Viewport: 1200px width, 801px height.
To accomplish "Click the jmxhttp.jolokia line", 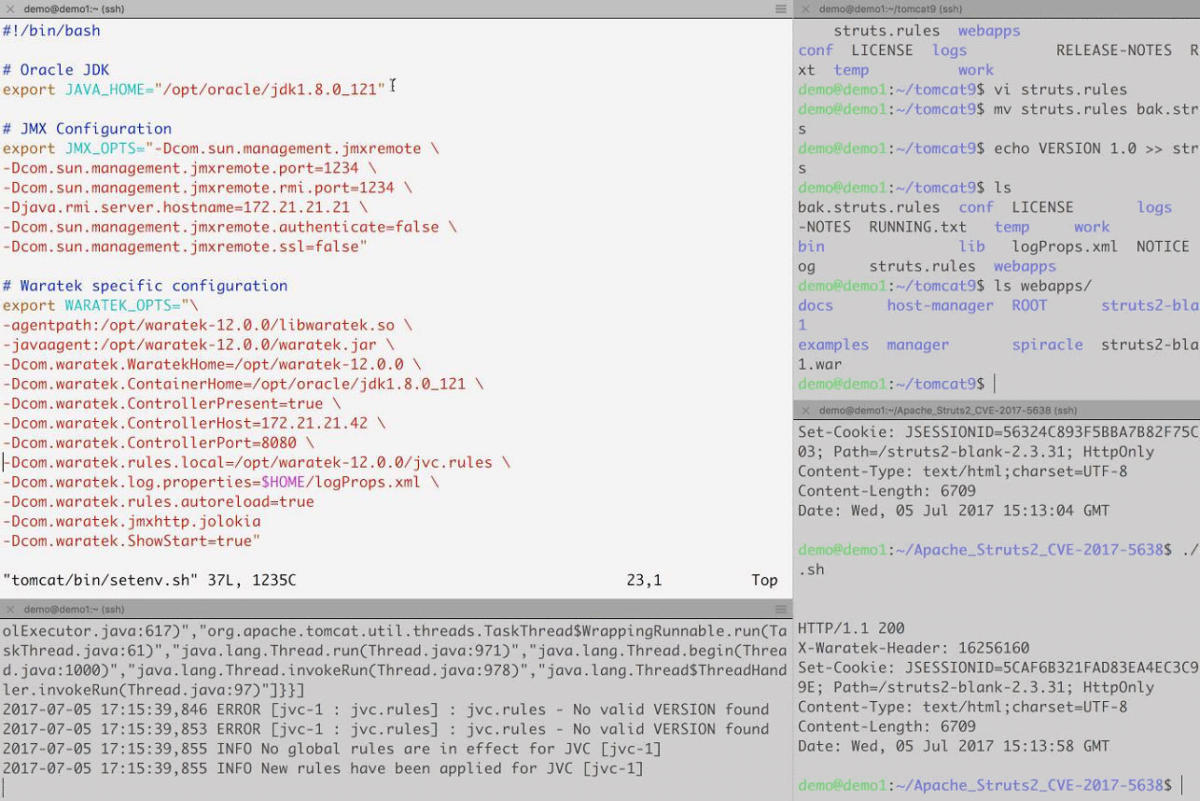I will pos(132,522).
